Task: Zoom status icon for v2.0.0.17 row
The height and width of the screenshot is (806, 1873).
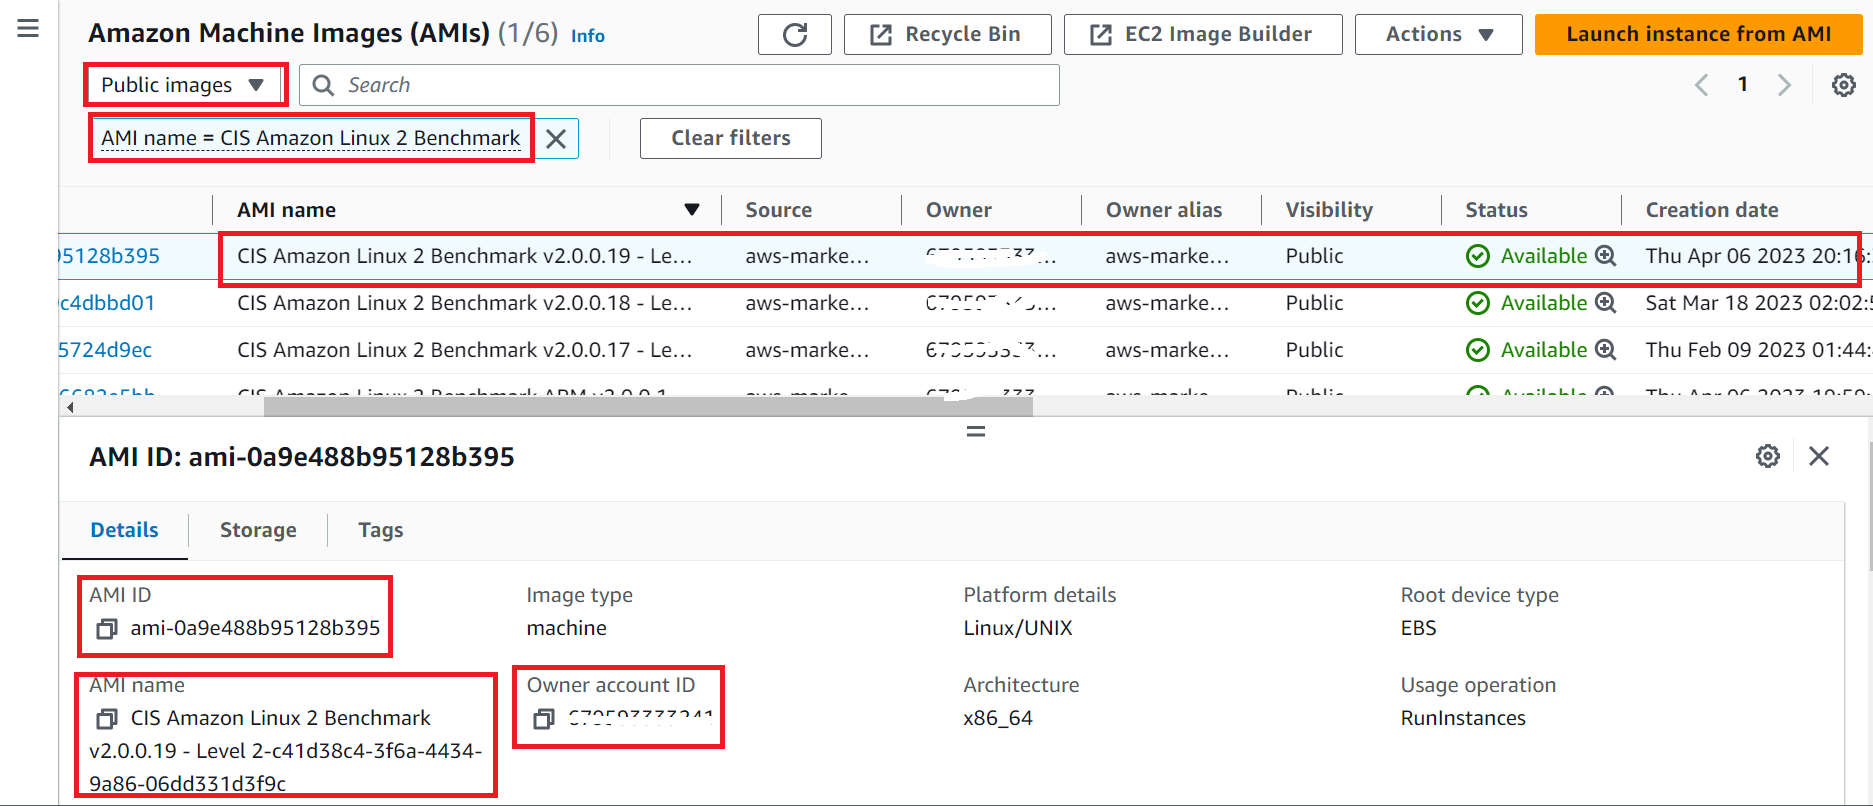Action: [1605, 350]
